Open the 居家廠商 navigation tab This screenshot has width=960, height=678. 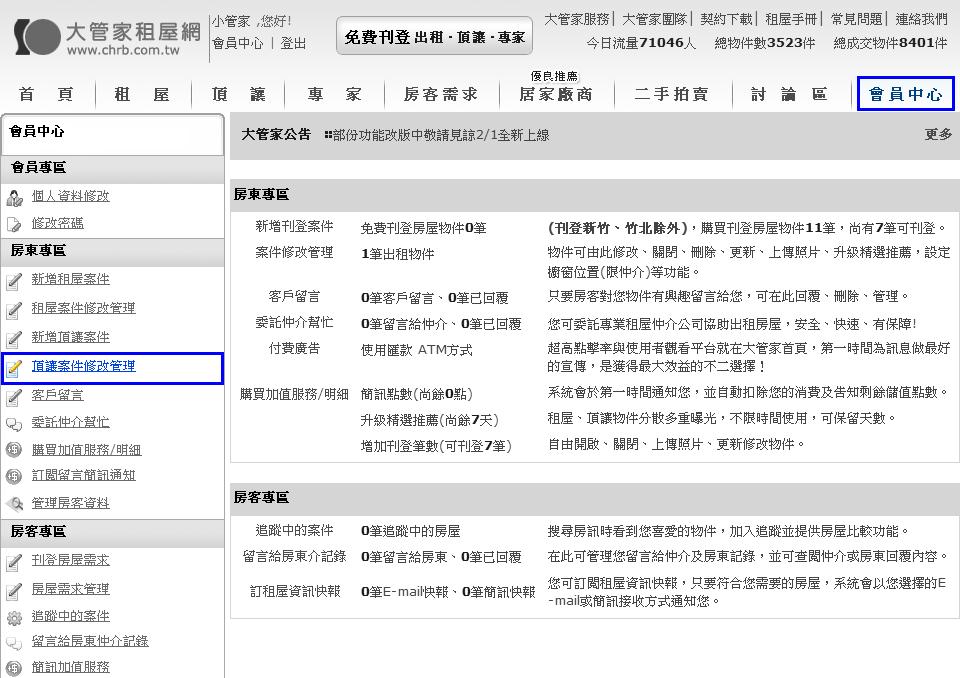[x=556, y=94]
